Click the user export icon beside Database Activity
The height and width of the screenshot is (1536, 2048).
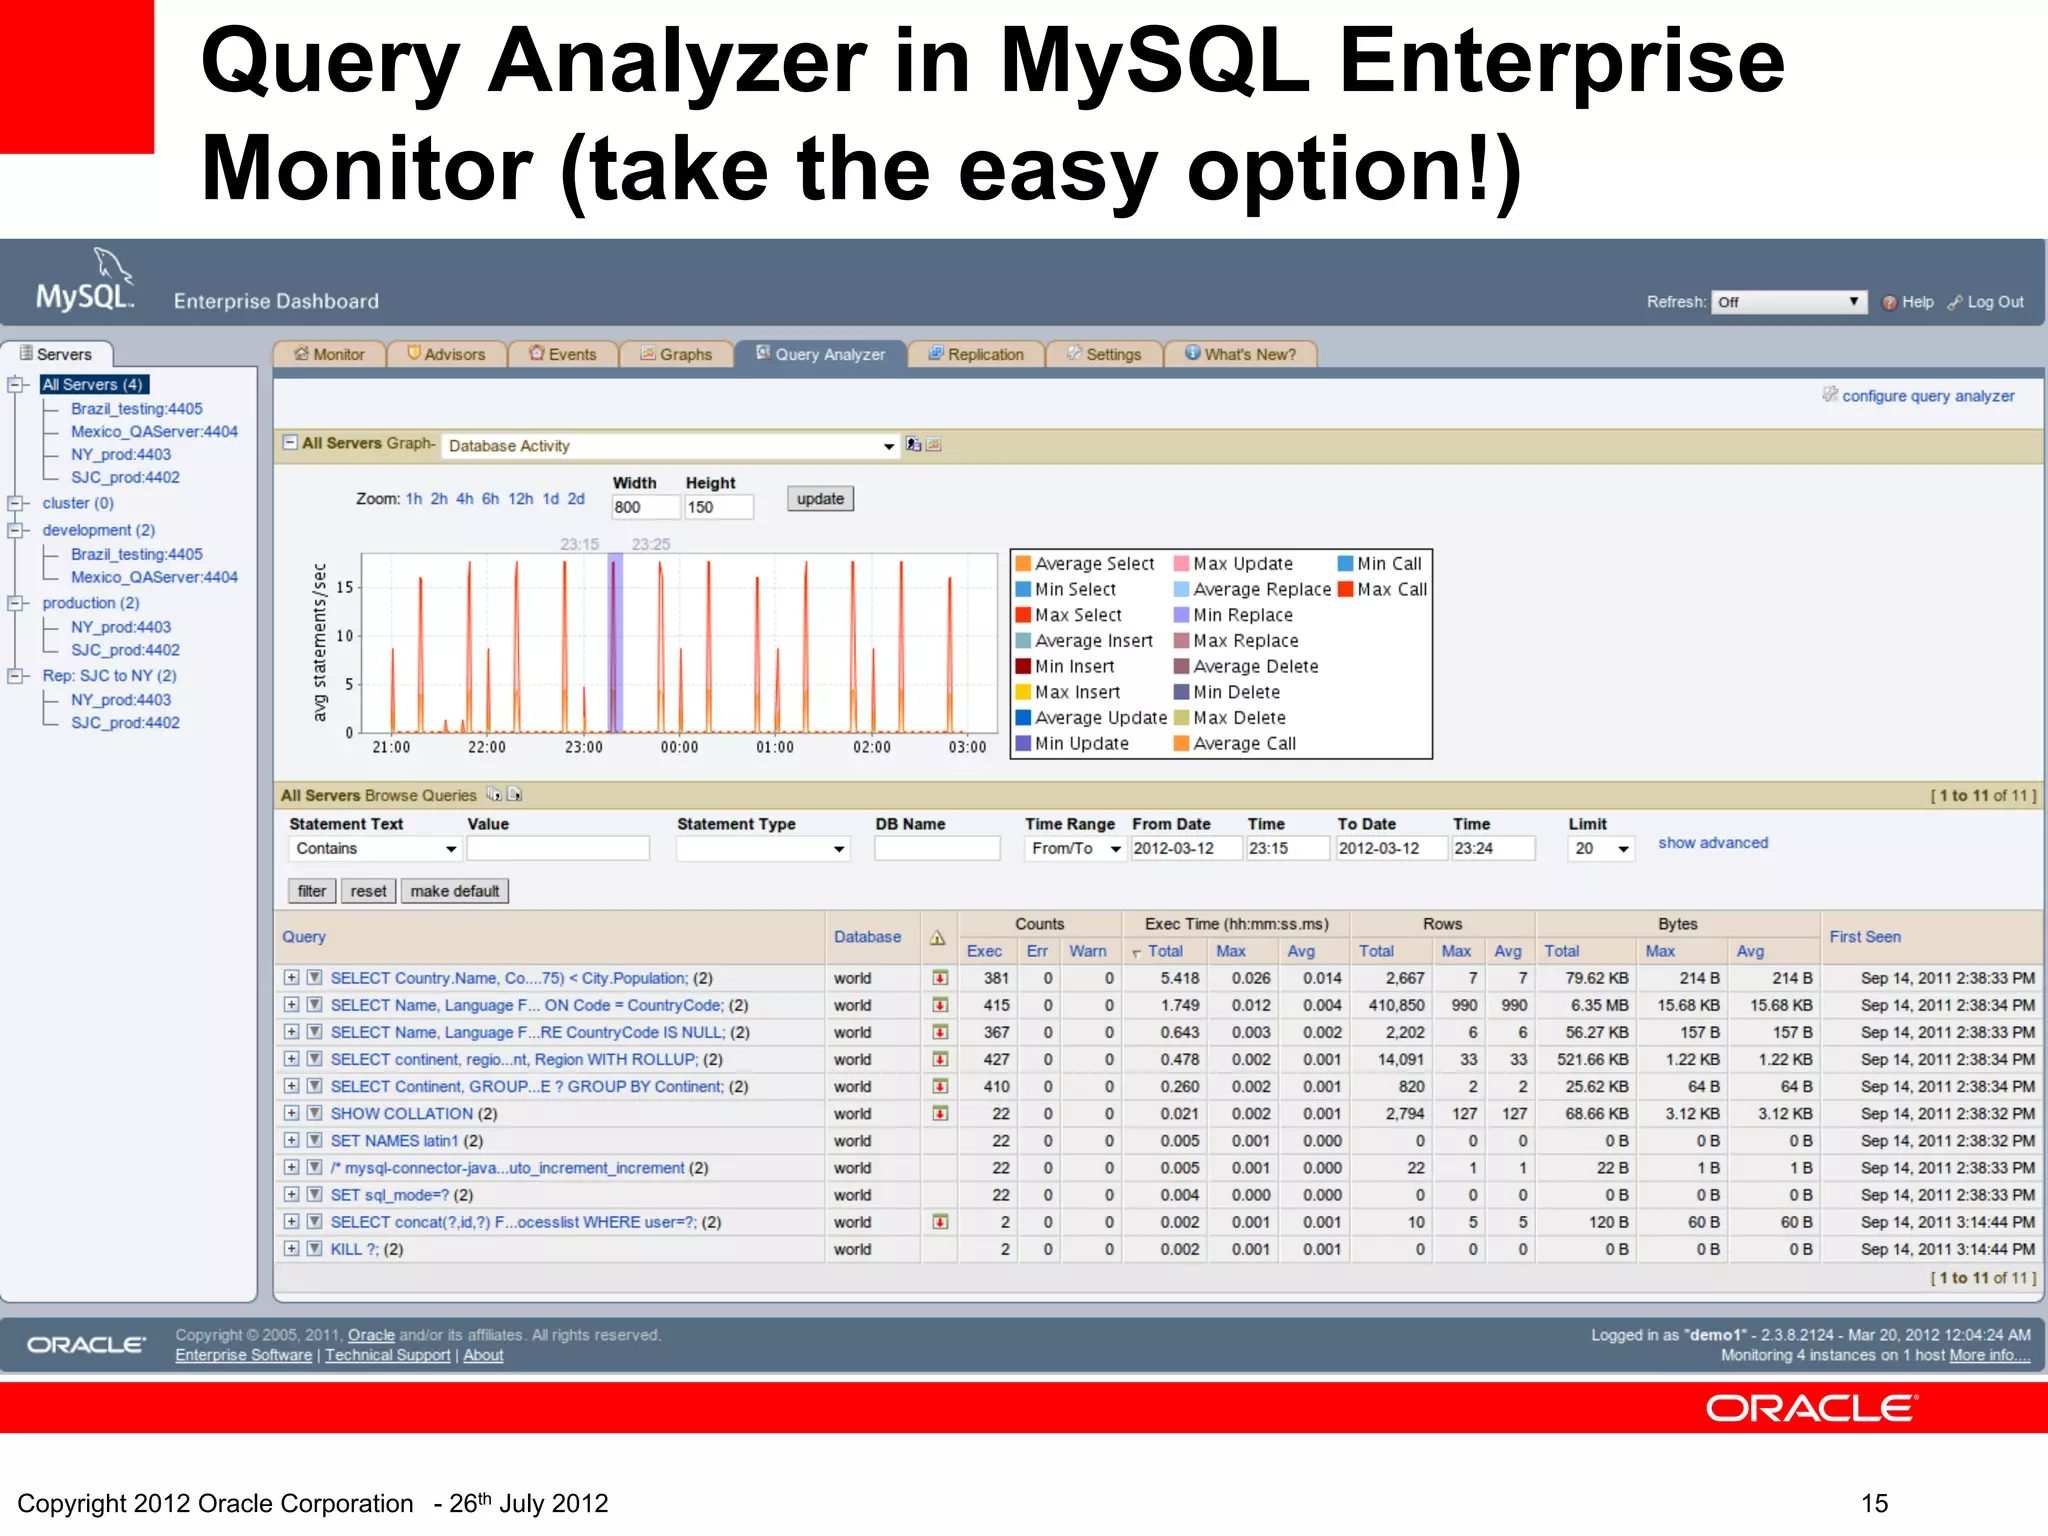(913, 444)
